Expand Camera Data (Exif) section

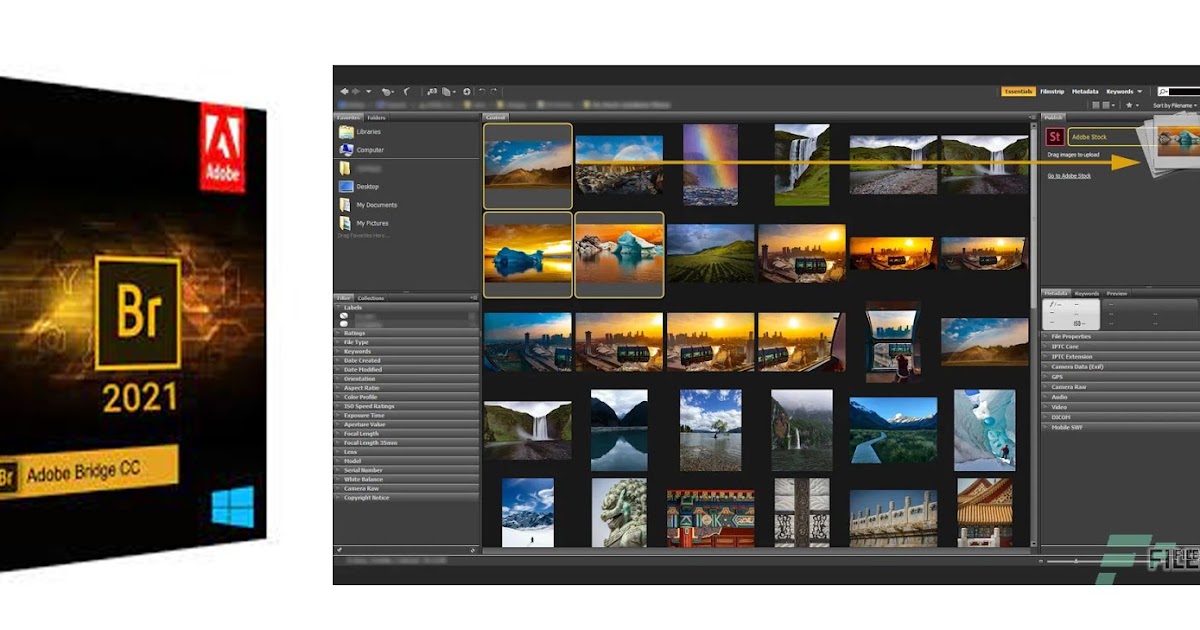click(x=1120, y=366)
